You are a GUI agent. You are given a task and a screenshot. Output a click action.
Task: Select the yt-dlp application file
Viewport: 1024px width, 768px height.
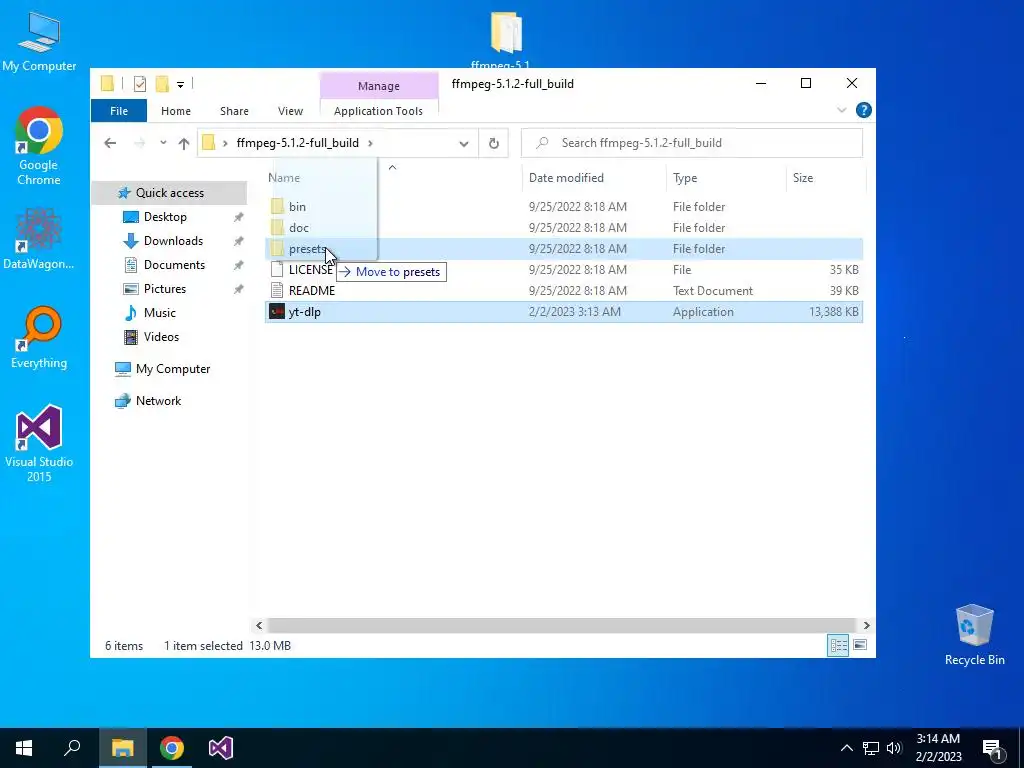click(563, 312)
